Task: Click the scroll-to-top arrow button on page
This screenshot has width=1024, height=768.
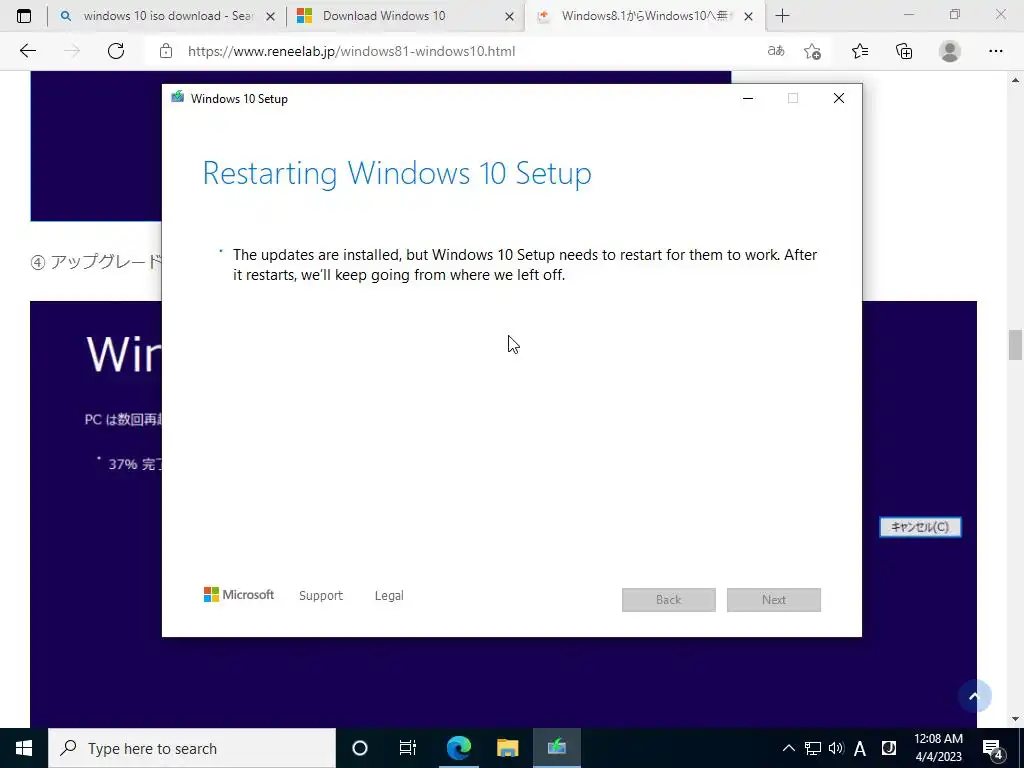Action: coord(974,696)
